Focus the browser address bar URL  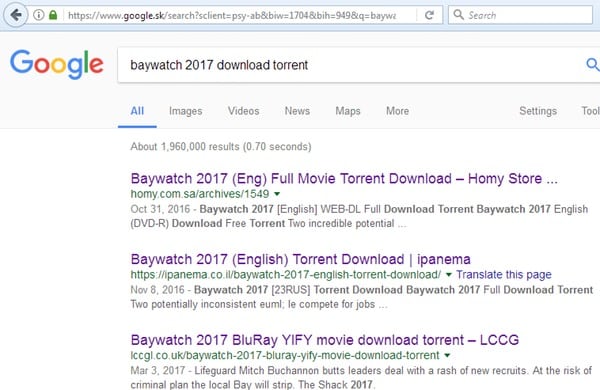[232, 15]
